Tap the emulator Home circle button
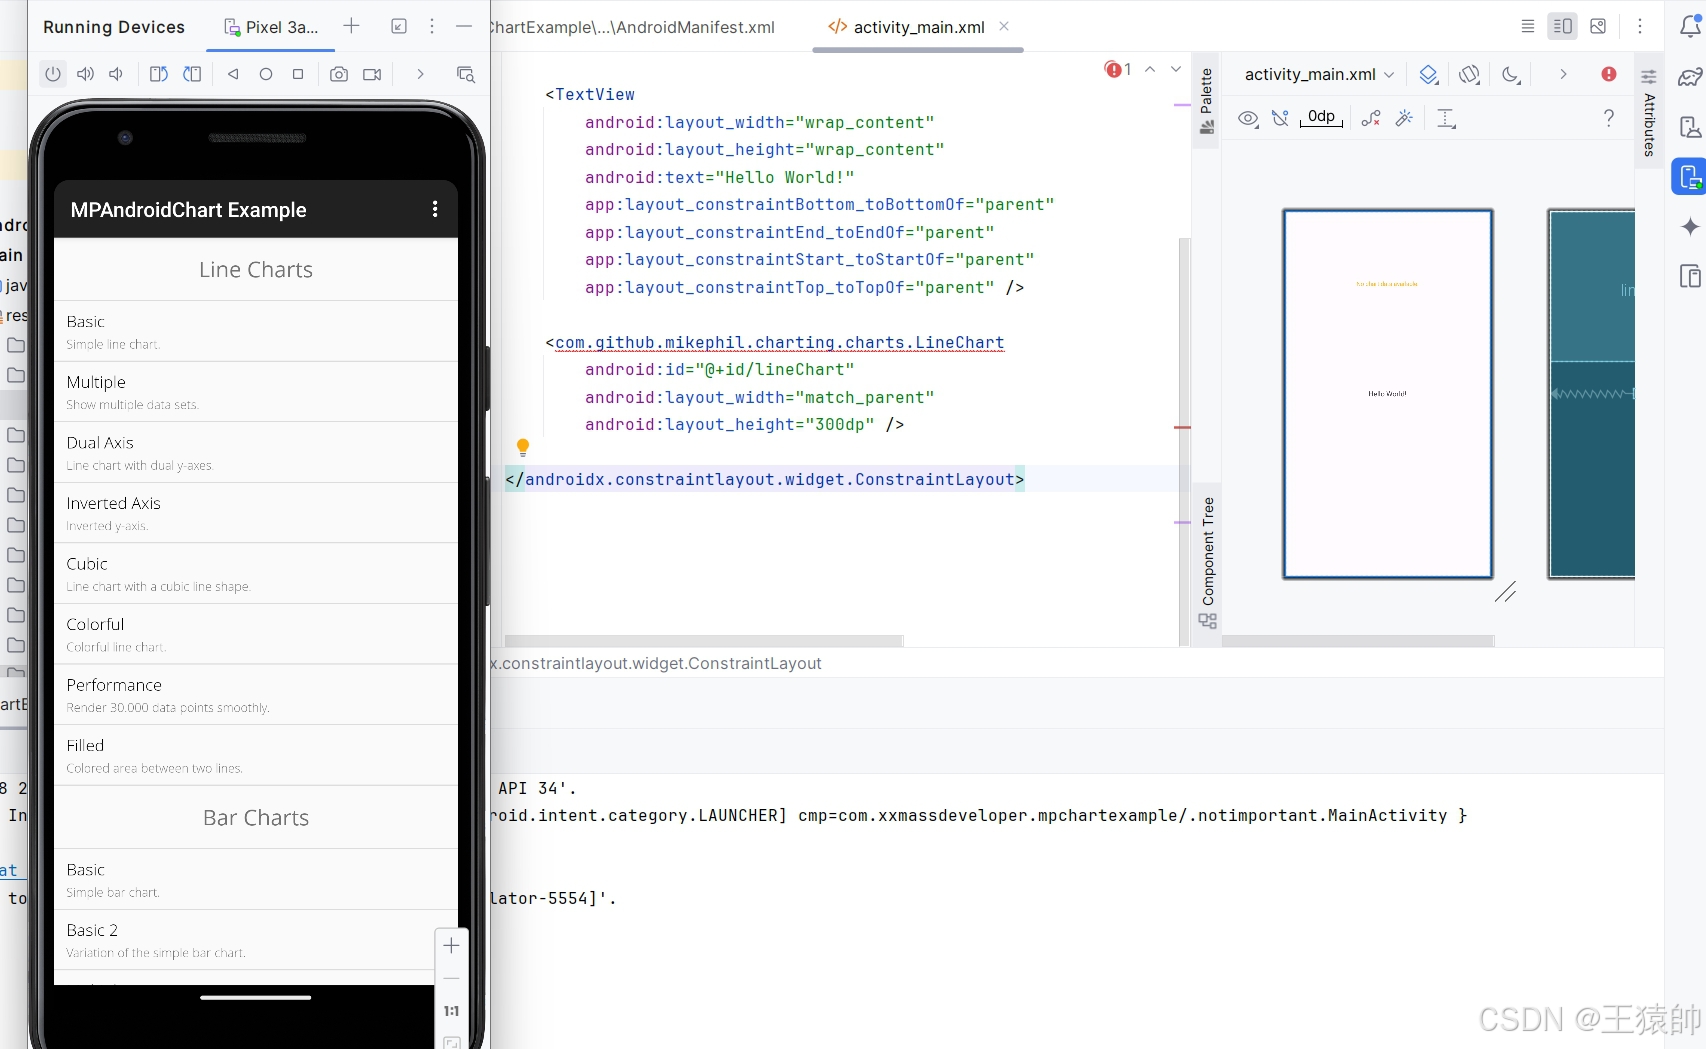The width and height of the screenshot is (1706, 1049). (x=266, y=74)
